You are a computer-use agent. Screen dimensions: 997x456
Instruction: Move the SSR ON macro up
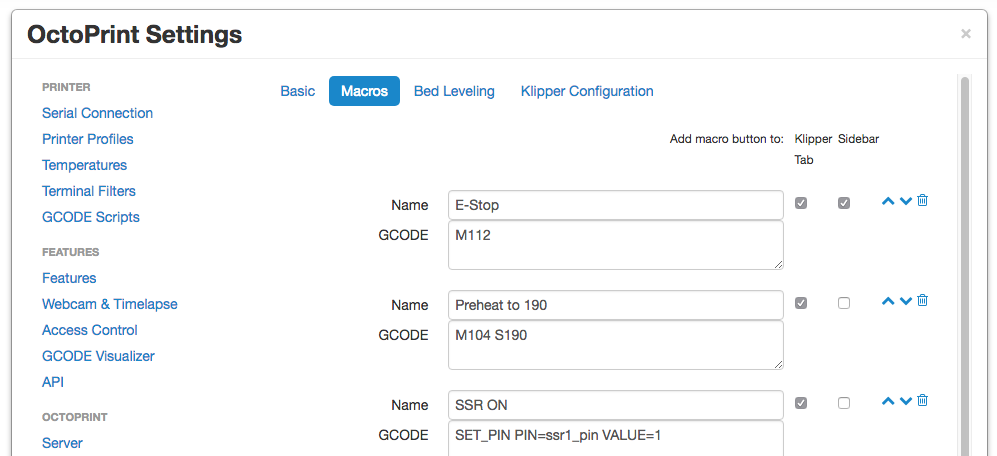tap(888, 401)
